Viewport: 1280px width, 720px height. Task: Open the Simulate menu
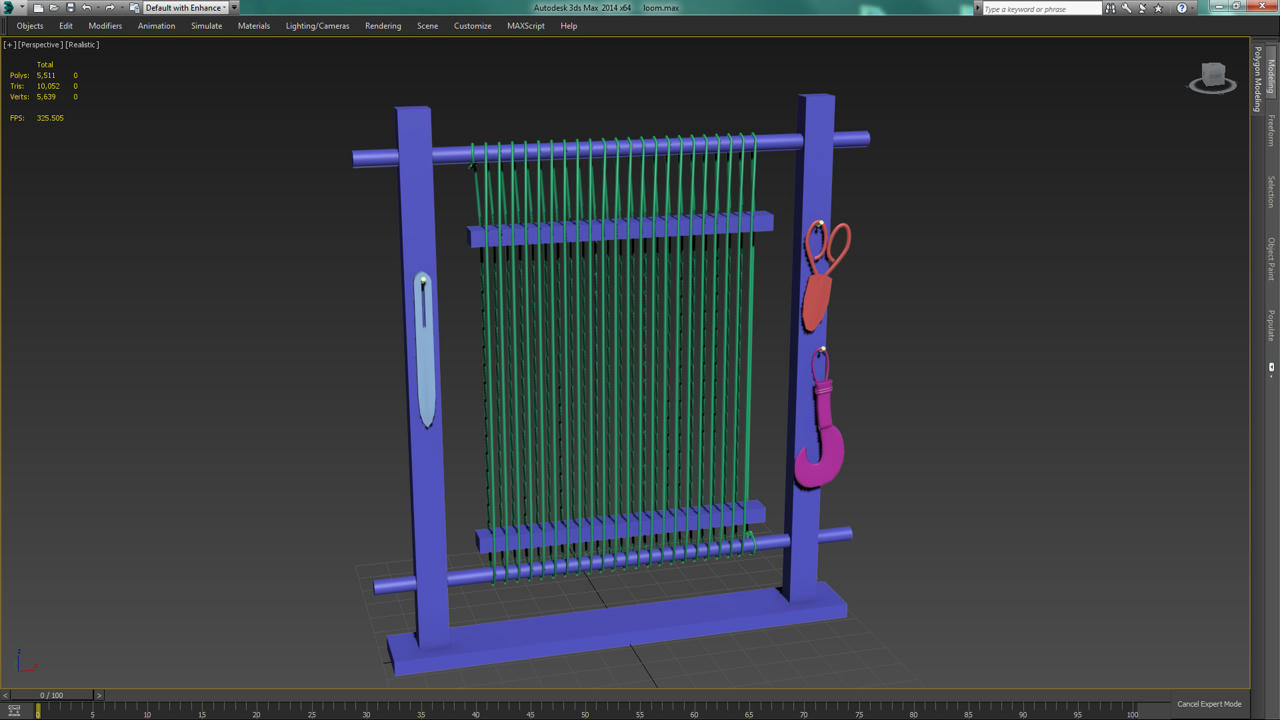pos(207,26)
